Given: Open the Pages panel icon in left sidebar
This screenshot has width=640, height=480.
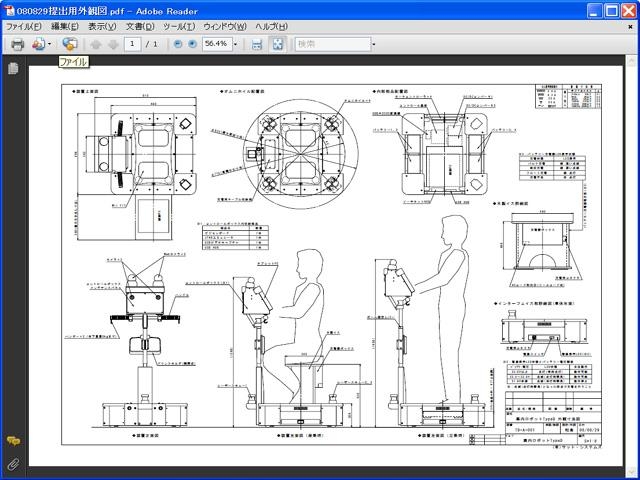Looking at the screenshot, I should [x=13, y=68].
